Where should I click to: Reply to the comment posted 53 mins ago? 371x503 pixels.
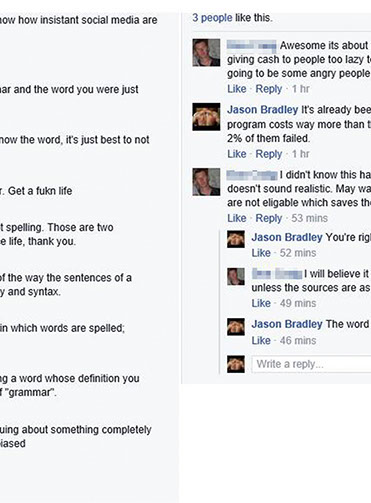coord(269,218)
